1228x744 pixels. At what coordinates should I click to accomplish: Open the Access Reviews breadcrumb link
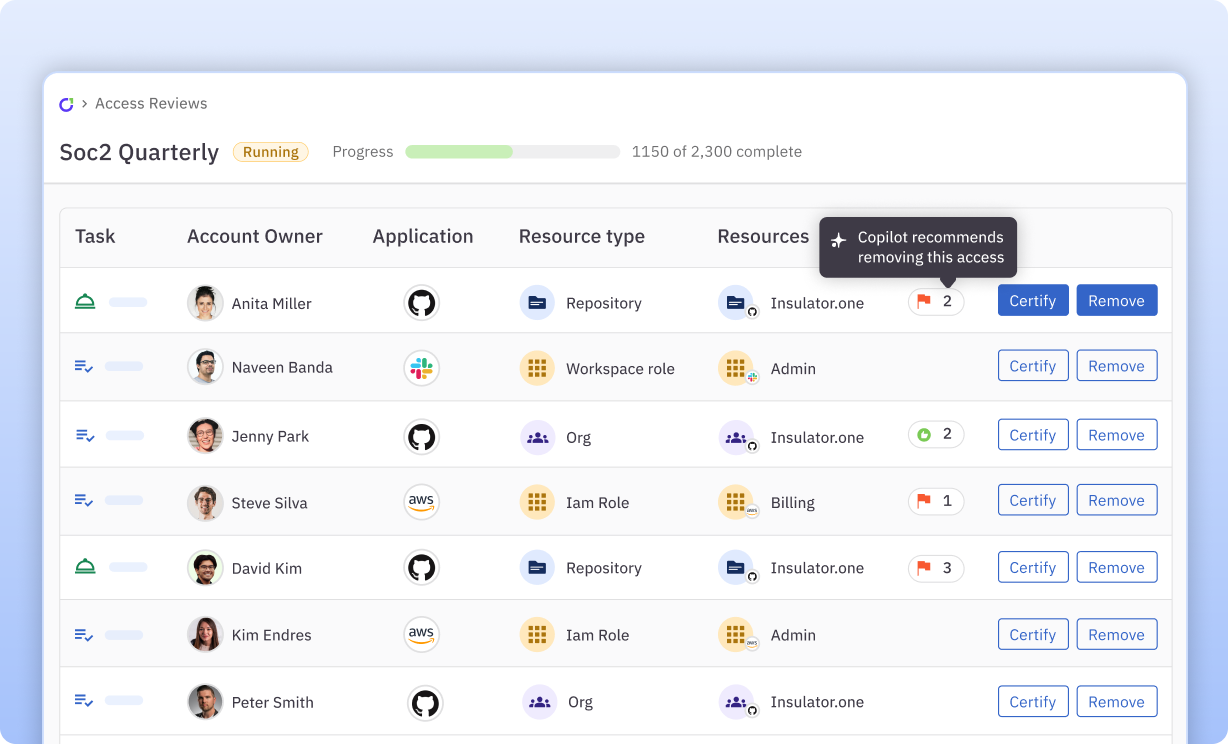tap(151, 103)
